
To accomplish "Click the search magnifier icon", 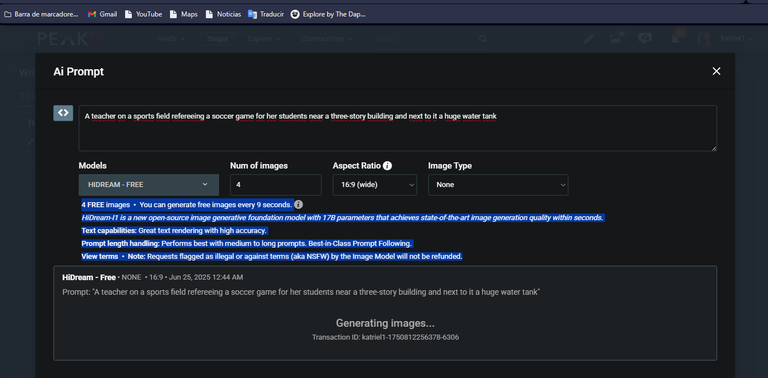I will coord(483,39).
